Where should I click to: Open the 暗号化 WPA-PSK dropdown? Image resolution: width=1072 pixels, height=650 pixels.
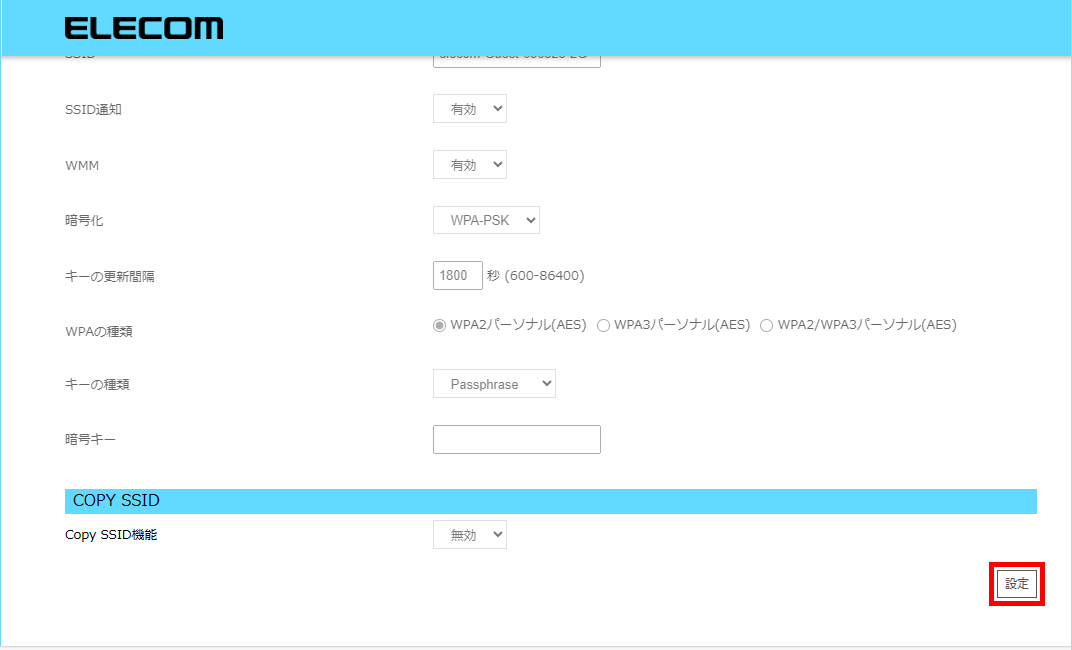tap(486, 220)
